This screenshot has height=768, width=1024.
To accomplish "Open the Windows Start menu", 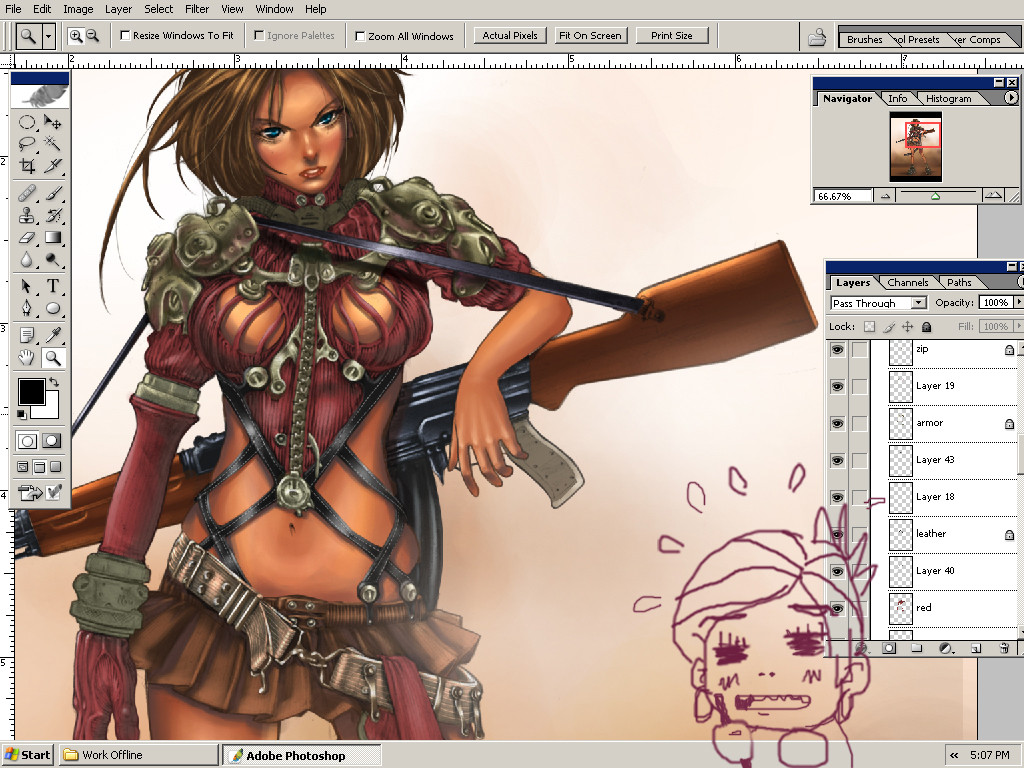I will tap(28, 755).
